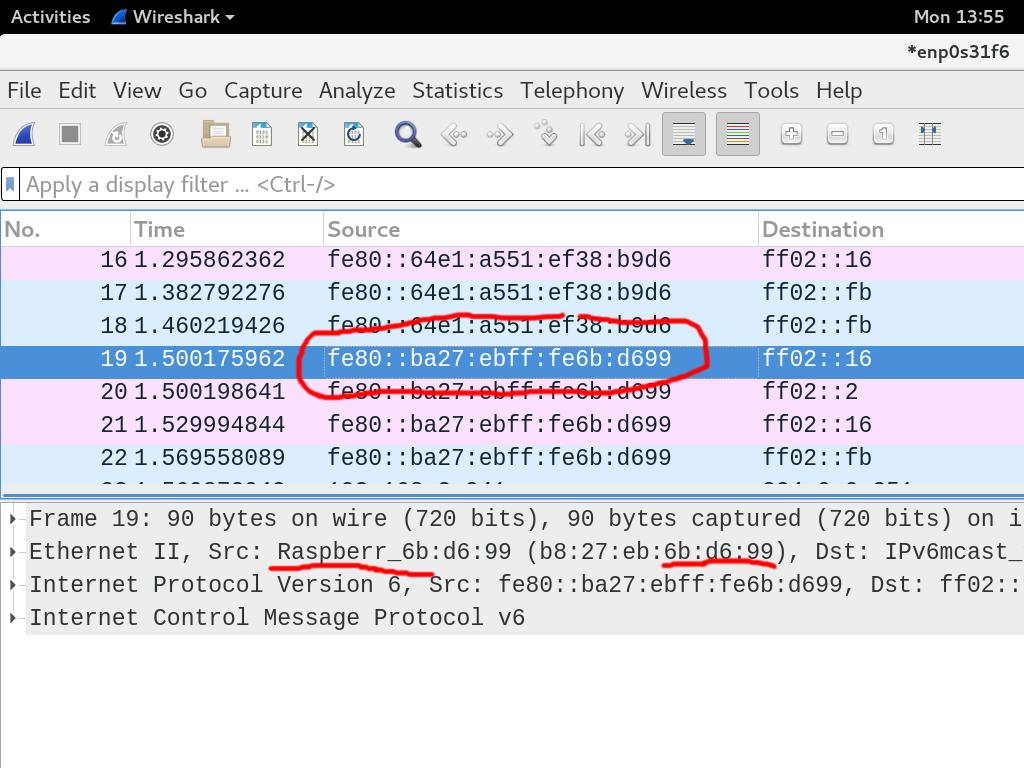Open the Tools menu

[771, 90]
